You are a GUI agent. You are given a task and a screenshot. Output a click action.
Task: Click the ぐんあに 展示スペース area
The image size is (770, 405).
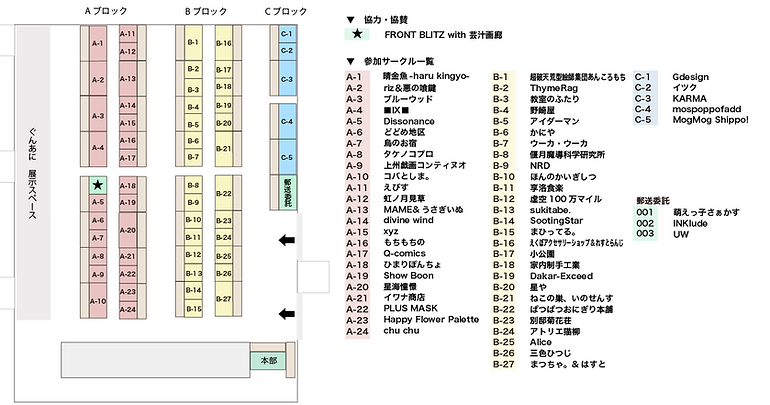(33, 173)
